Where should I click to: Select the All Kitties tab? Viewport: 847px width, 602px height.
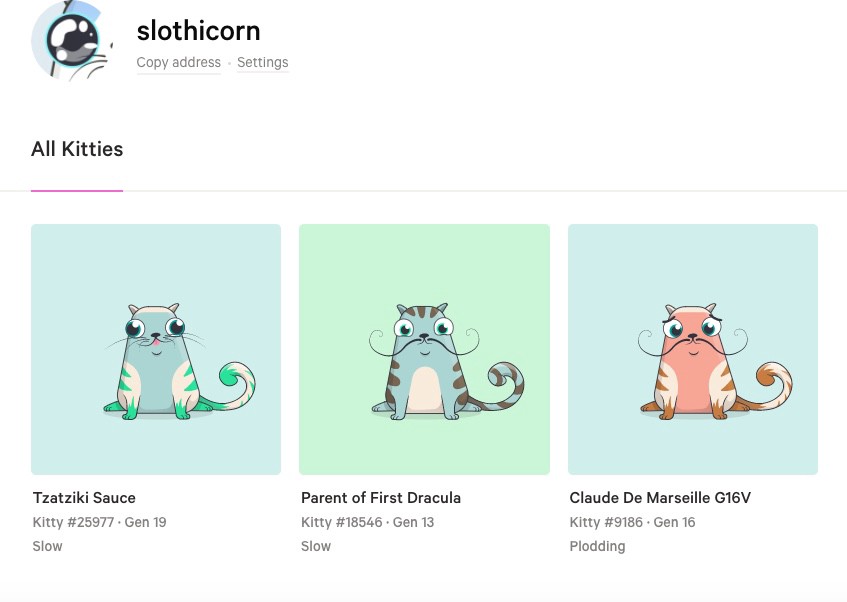pyautogui.click(x=77, y=150)
